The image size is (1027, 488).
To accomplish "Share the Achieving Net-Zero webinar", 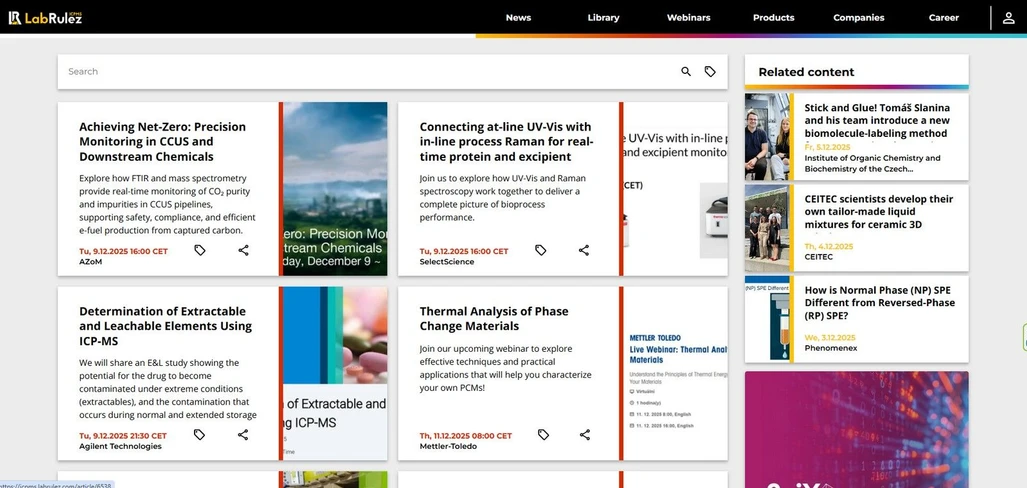I will coord(243,250).
